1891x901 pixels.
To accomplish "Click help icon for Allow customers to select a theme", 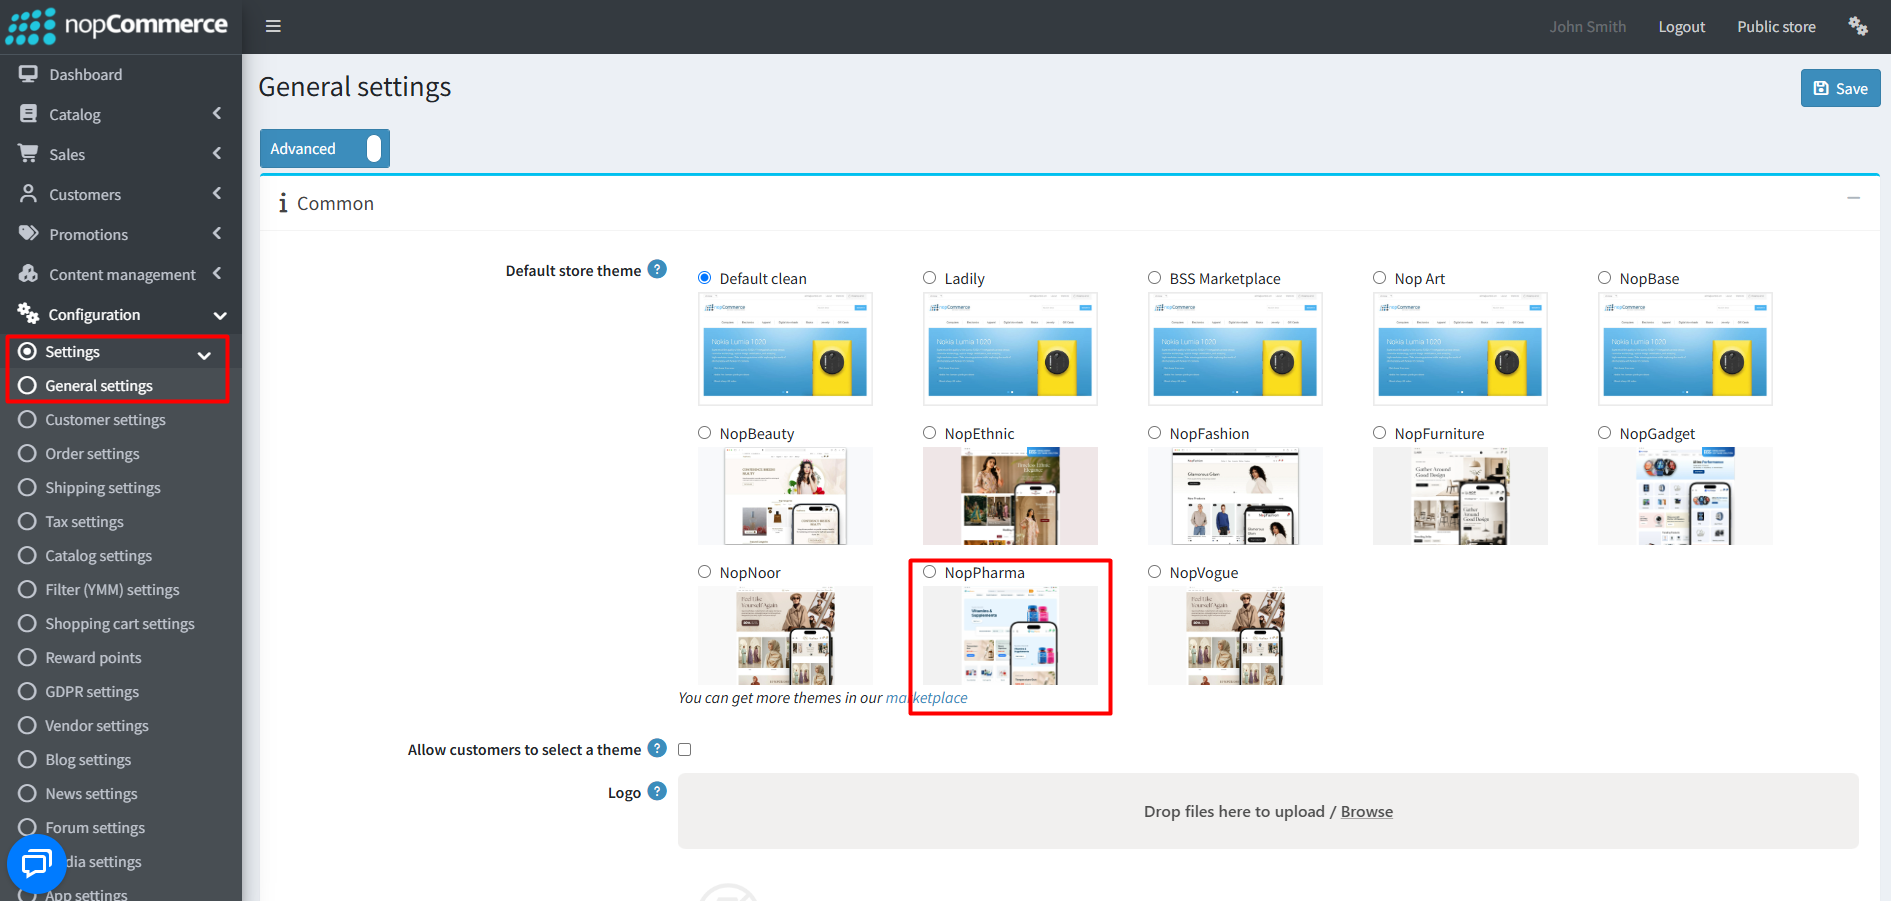I will click(657, 748).
